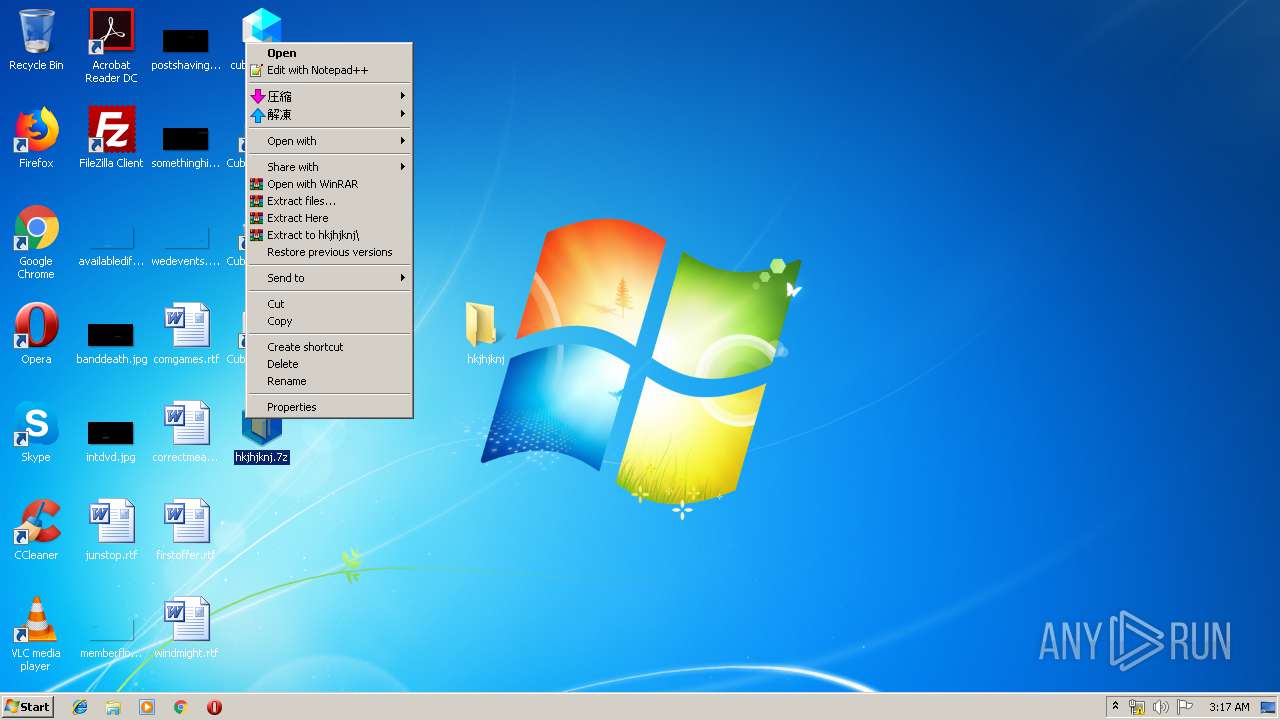
Task: Launch Acrobat Reader DC shortcut
Action: 111,45
